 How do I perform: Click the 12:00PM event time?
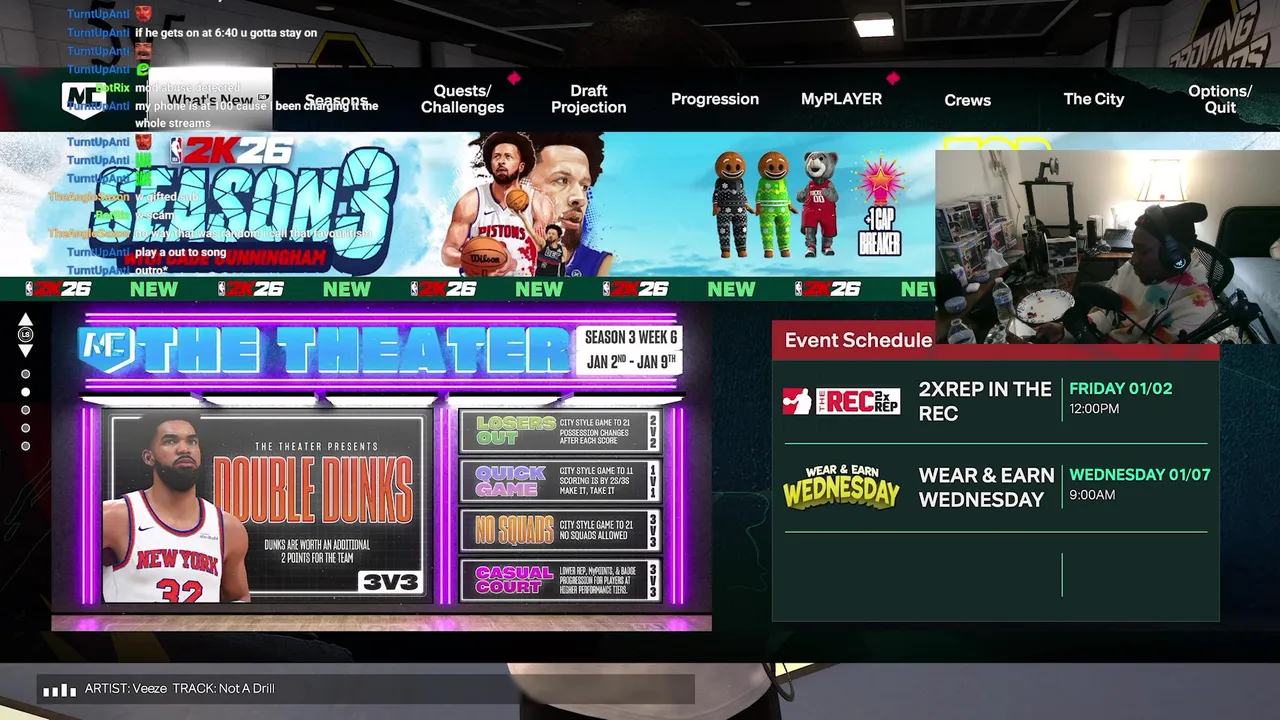[x=1094, y=408]
